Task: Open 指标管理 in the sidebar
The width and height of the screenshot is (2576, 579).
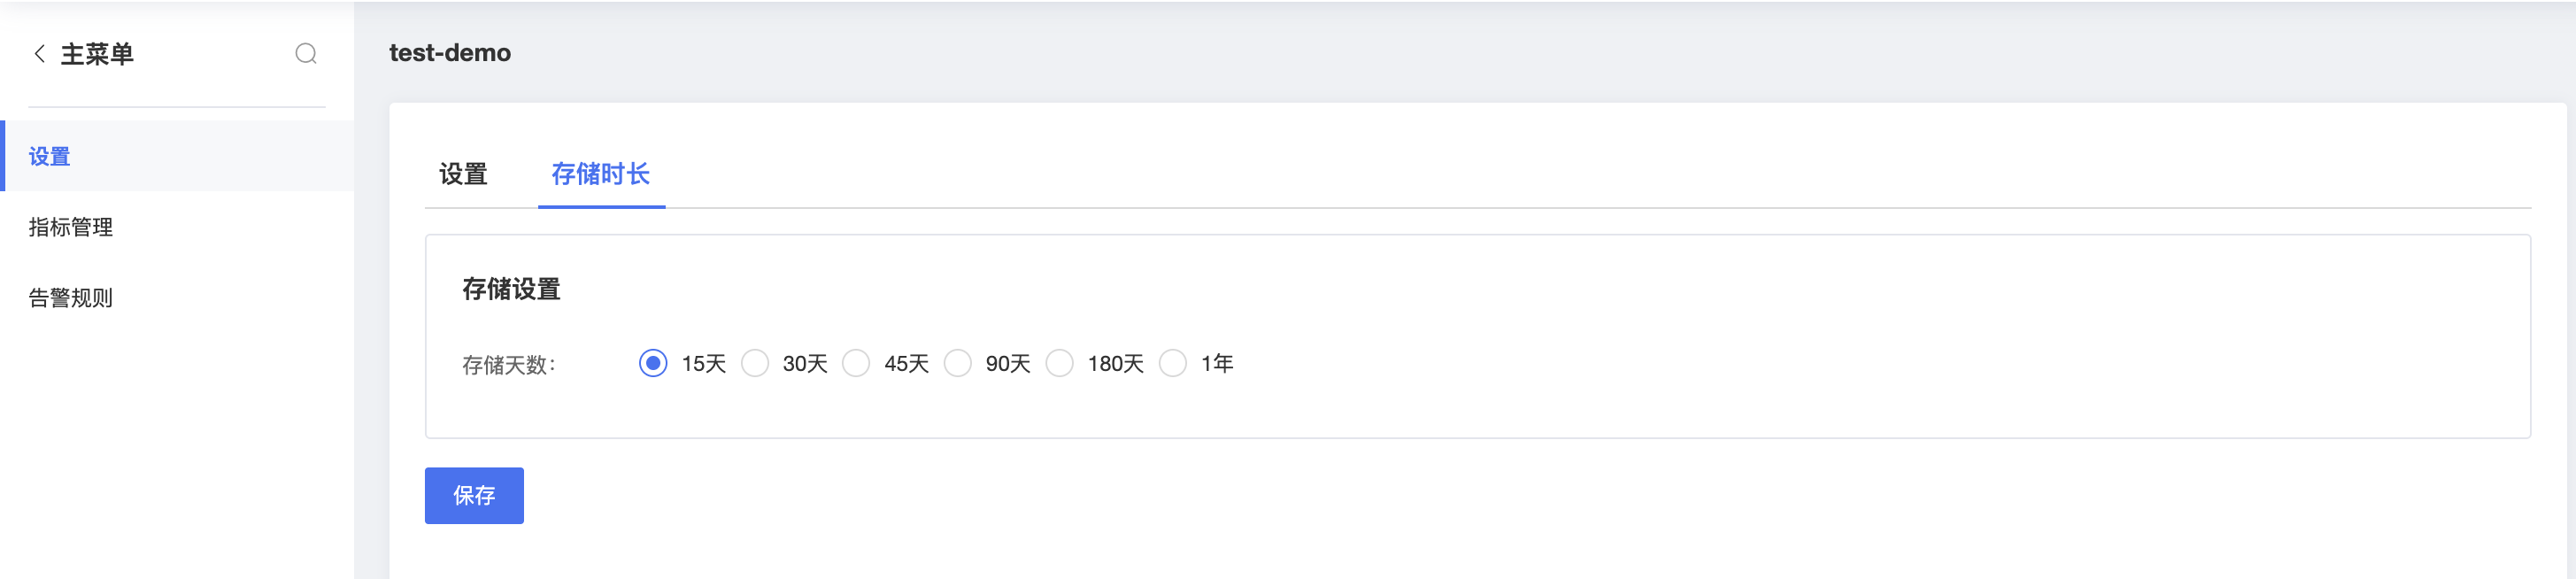Action: 177,227
